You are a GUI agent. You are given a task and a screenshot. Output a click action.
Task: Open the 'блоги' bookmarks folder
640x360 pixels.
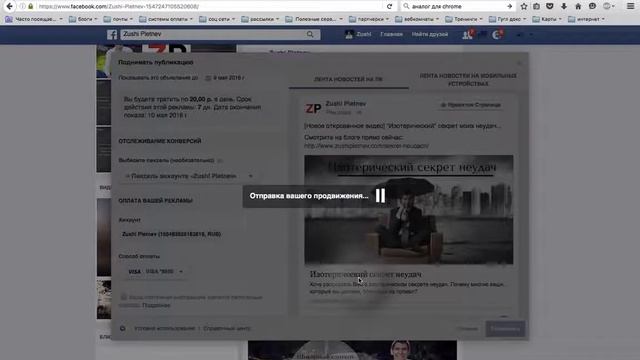(x=84, y=19)
